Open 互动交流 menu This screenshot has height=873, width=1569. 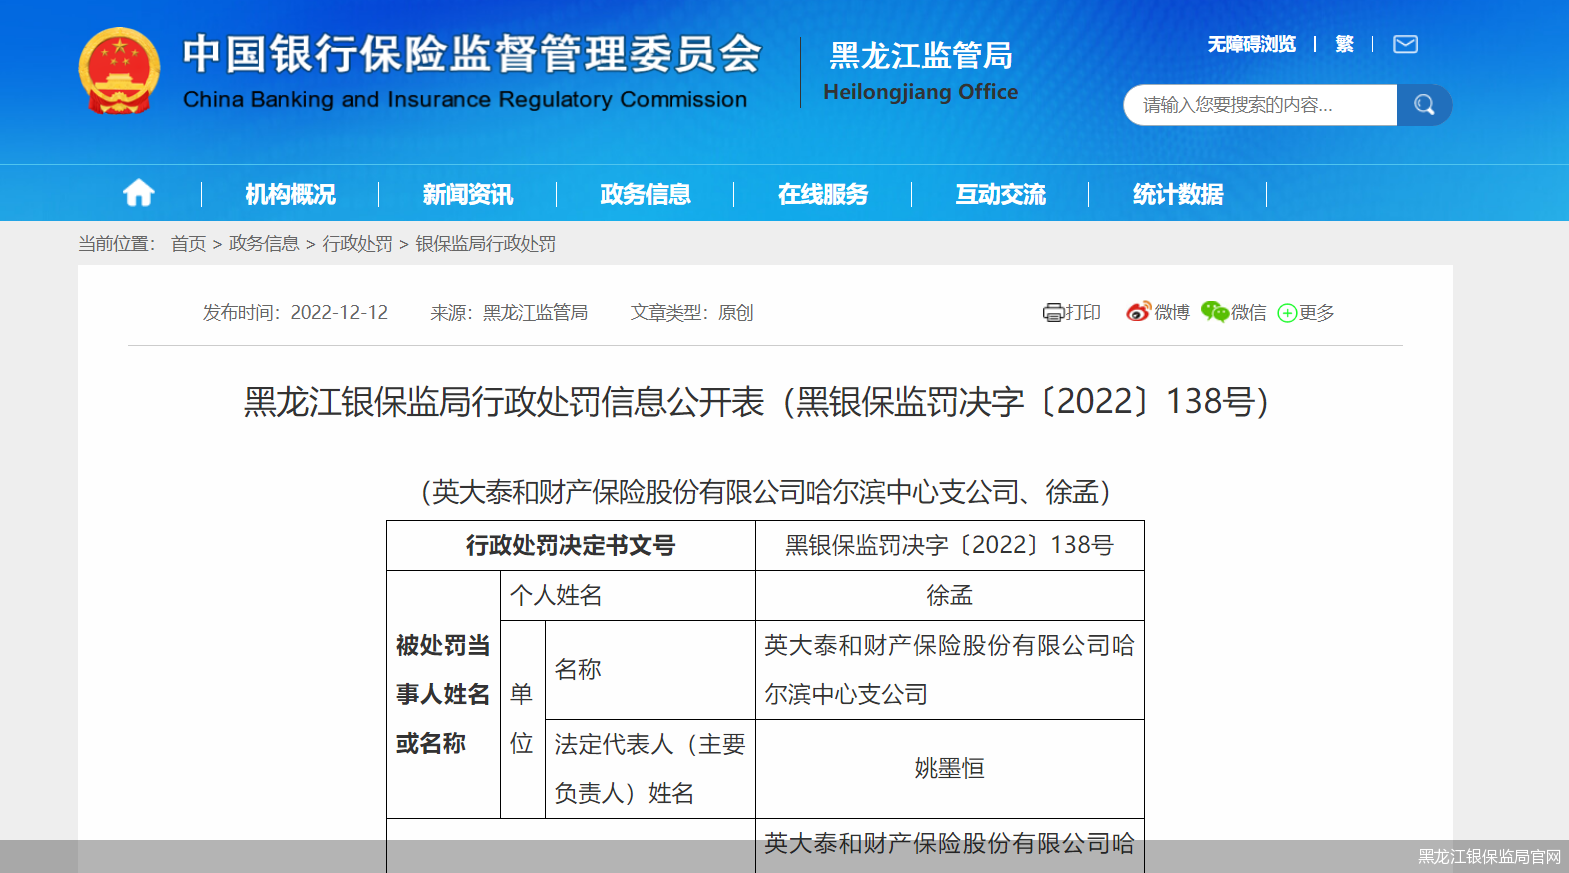coord(1000,194)
